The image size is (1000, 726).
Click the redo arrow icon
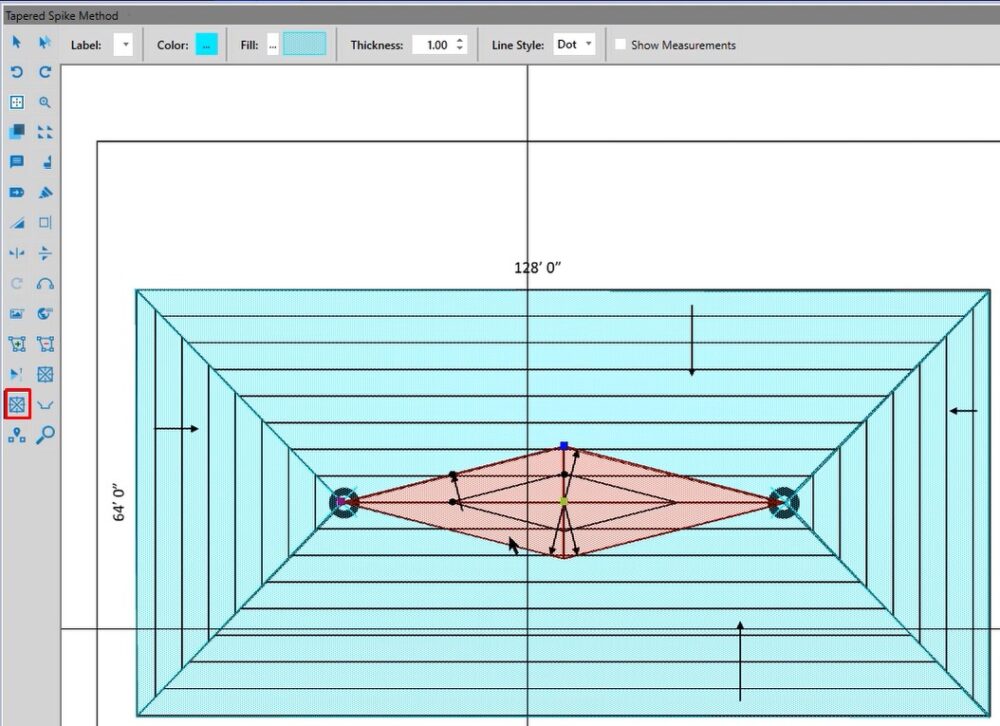[45, 72]
